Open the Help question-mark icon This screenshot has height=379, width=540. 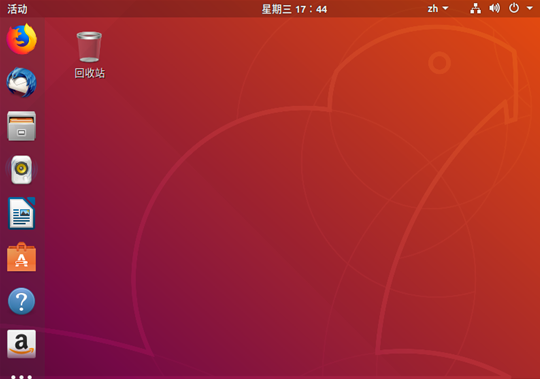pyautogui.click(x=21, y=301)
